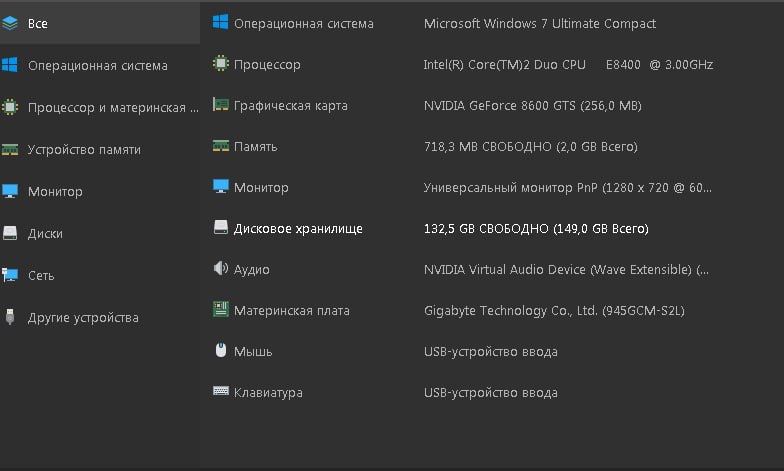Click the speaker icon beside 'Аудио'
The image size is (784, 471).
220,268
